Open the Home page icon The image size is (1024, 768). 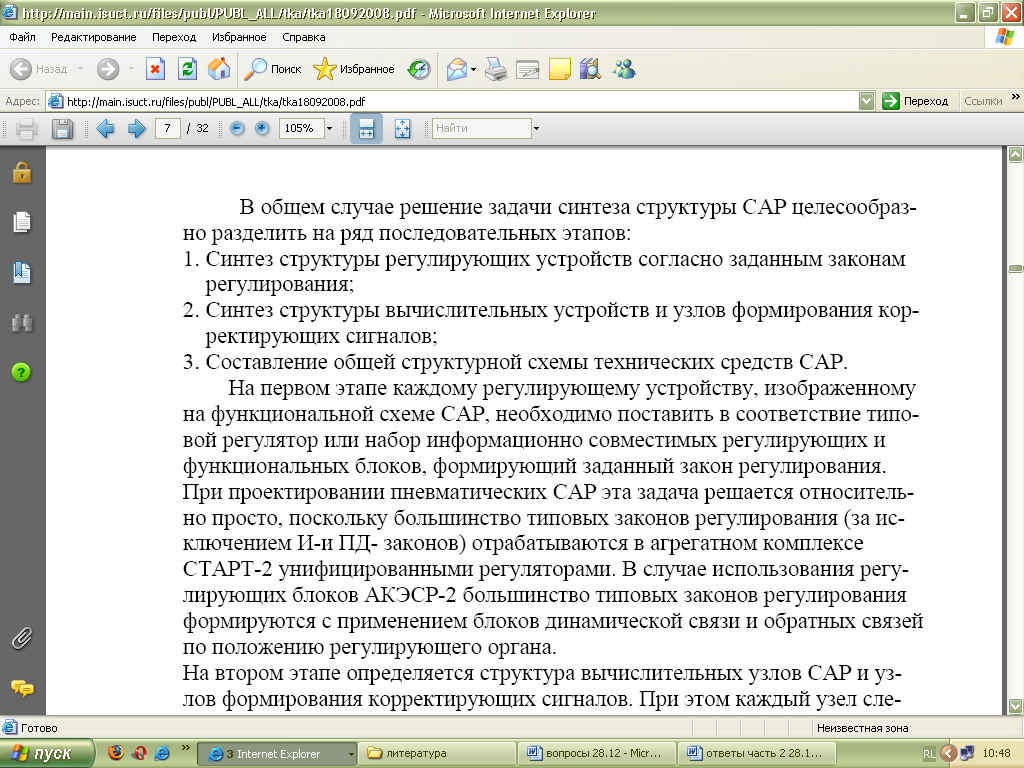(219, 69)
